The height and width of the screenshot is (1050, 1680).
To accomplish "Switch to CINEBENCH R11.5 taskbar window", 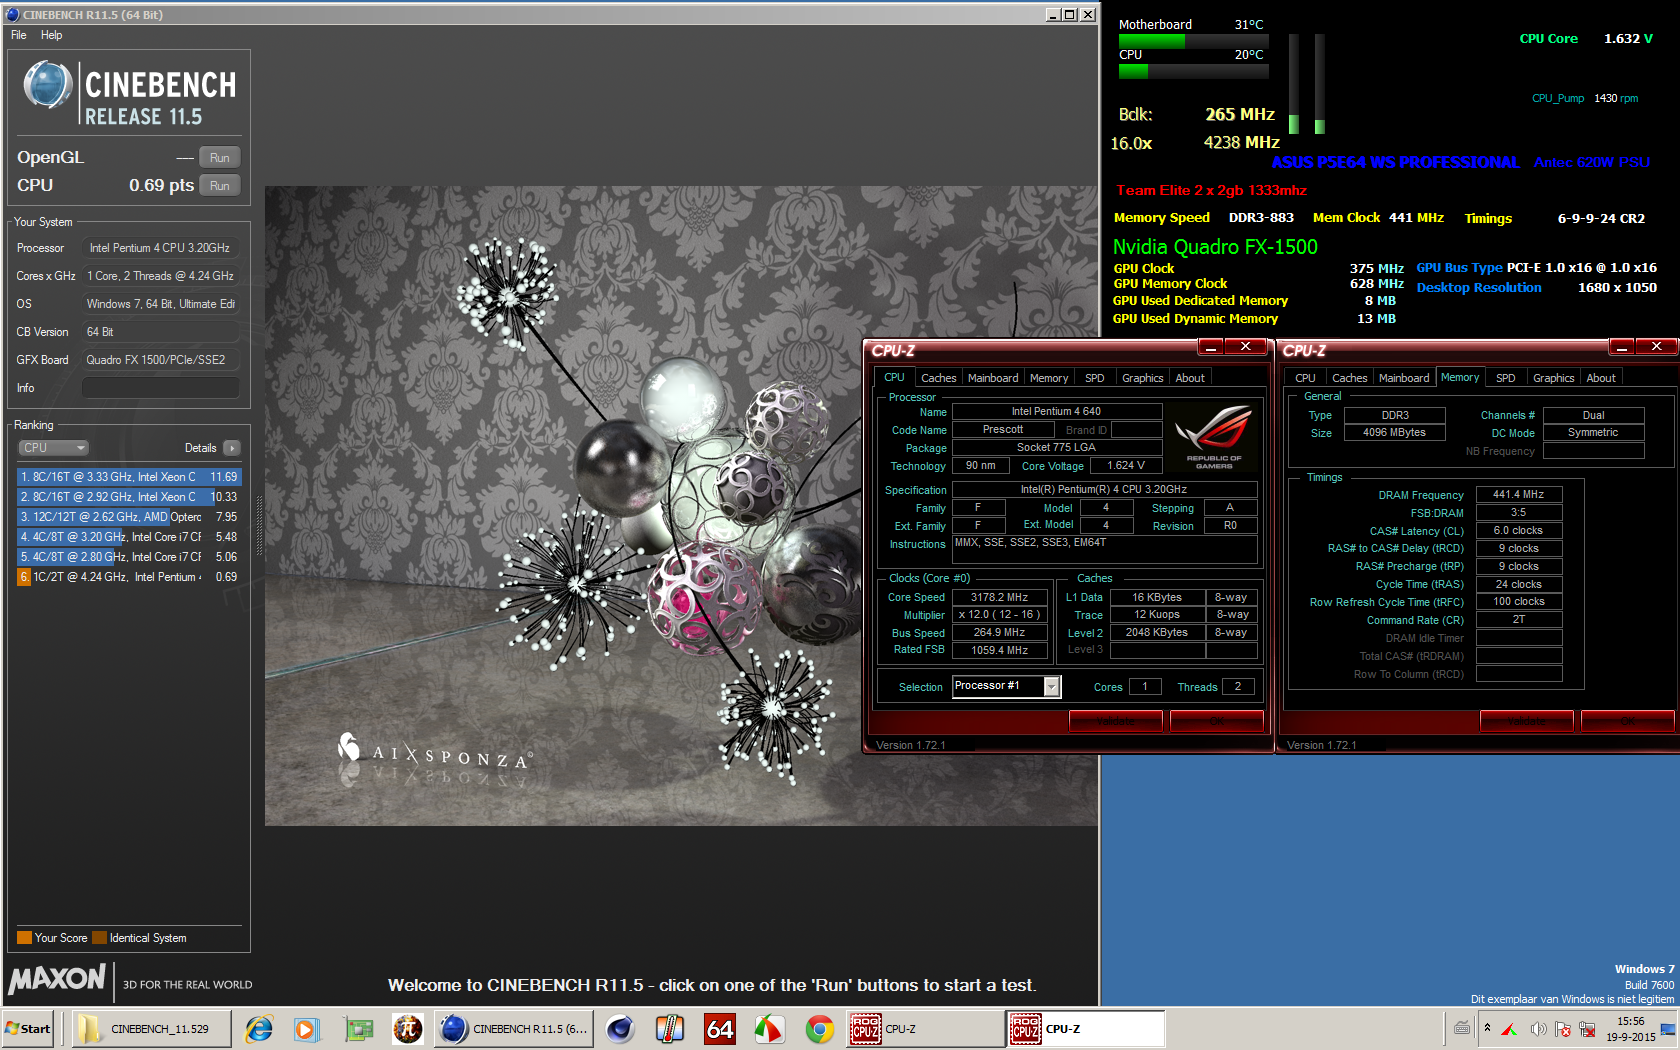I will click(515, 1028).
